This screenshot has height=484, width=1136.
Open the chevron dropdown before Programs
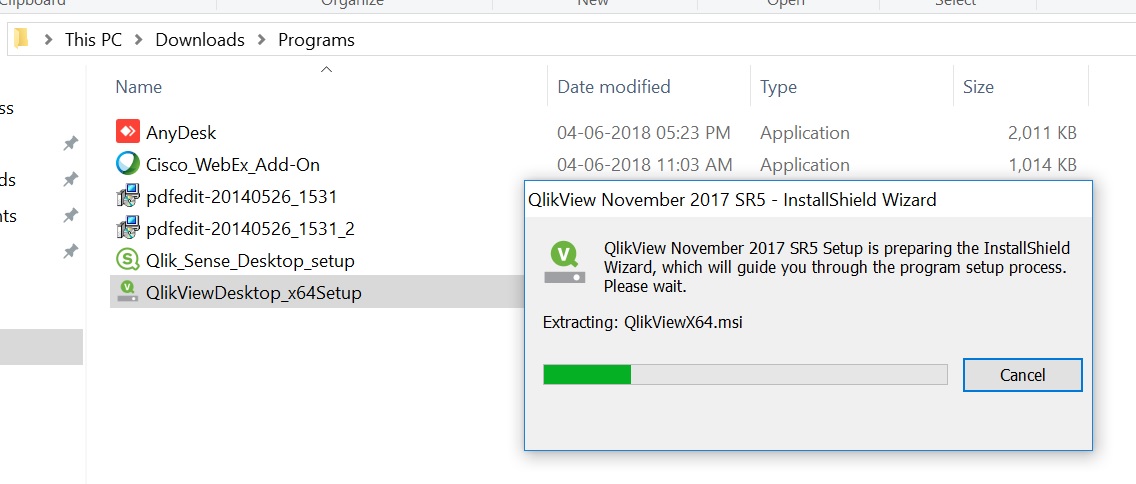pyautogui.click(x=262, y=40)
